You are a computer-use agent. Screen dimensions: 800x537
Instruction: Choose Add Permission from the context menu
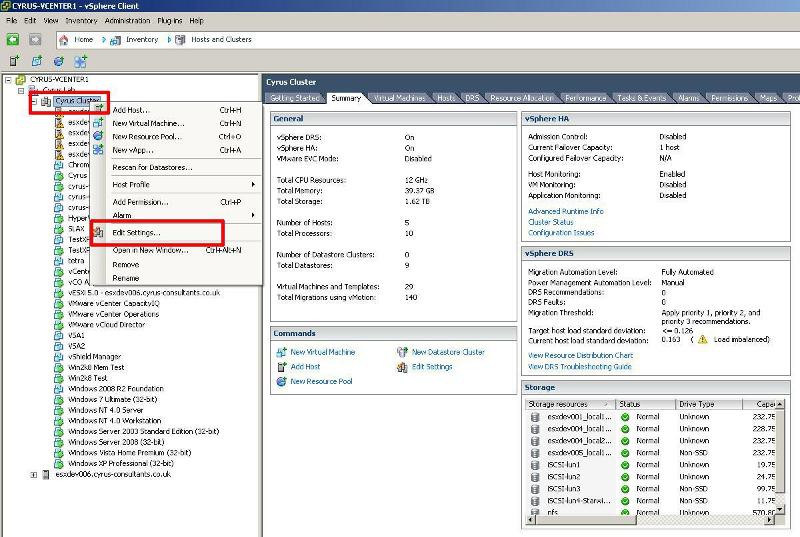(x=140, y=202)
